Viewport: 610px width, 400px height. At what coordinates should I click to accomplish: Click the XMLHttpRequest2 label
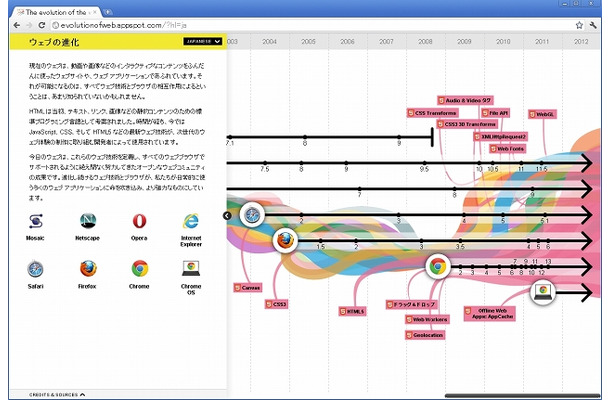501,137
